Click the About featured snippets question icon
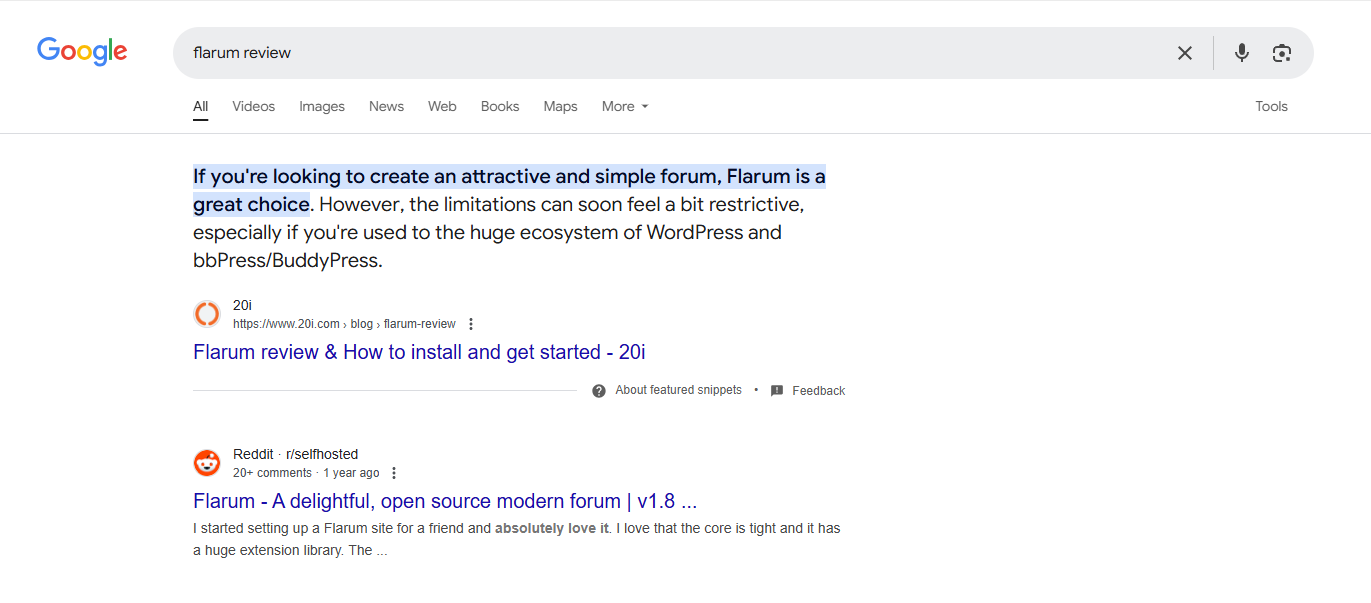Screen dimensions: 1371x603 pos(599,391)
